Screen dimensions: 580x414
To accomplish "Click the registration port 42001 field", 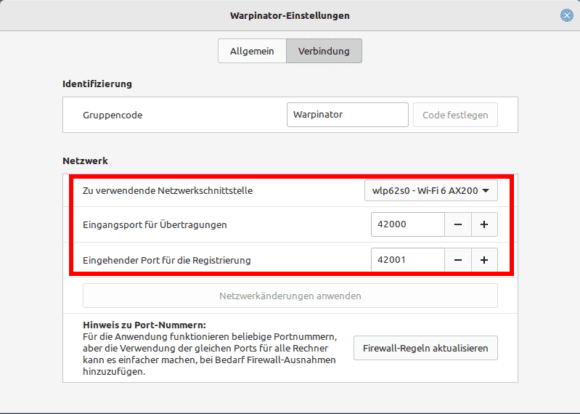I will point(408,260).
